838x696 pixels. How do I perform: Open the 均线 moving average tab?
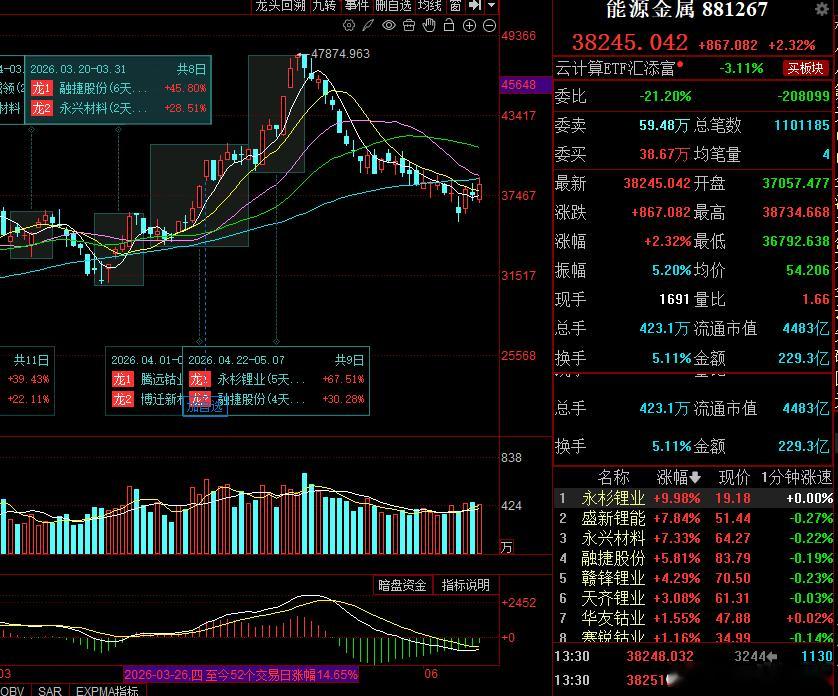(430, 5)
